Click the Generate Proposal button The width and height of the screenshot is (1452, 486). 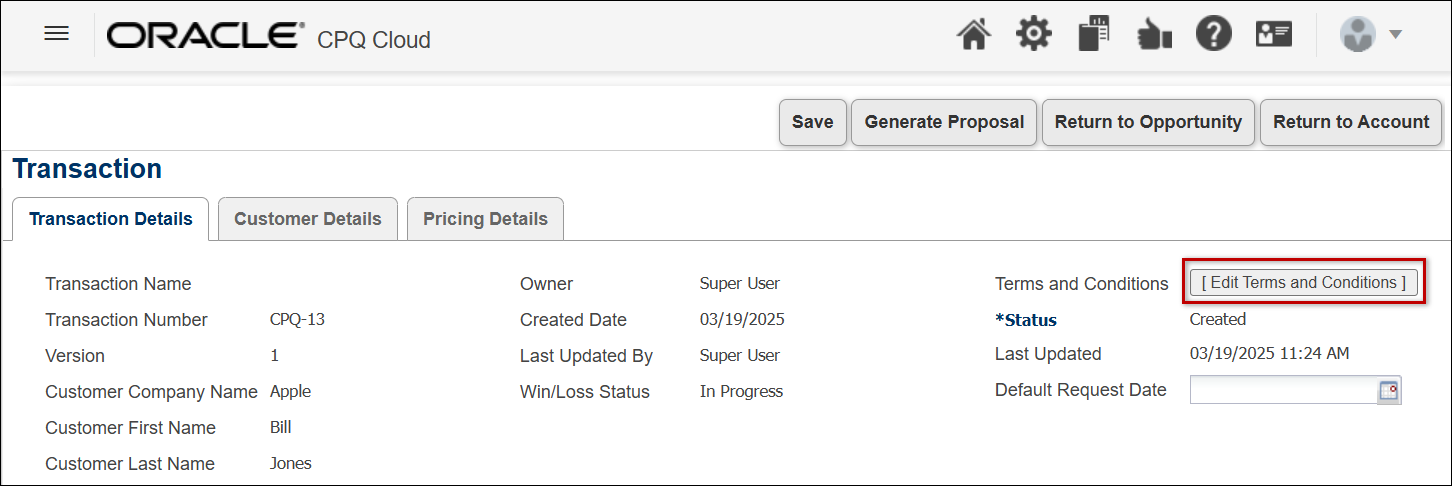pyautogui.click(x=944, y=122)
